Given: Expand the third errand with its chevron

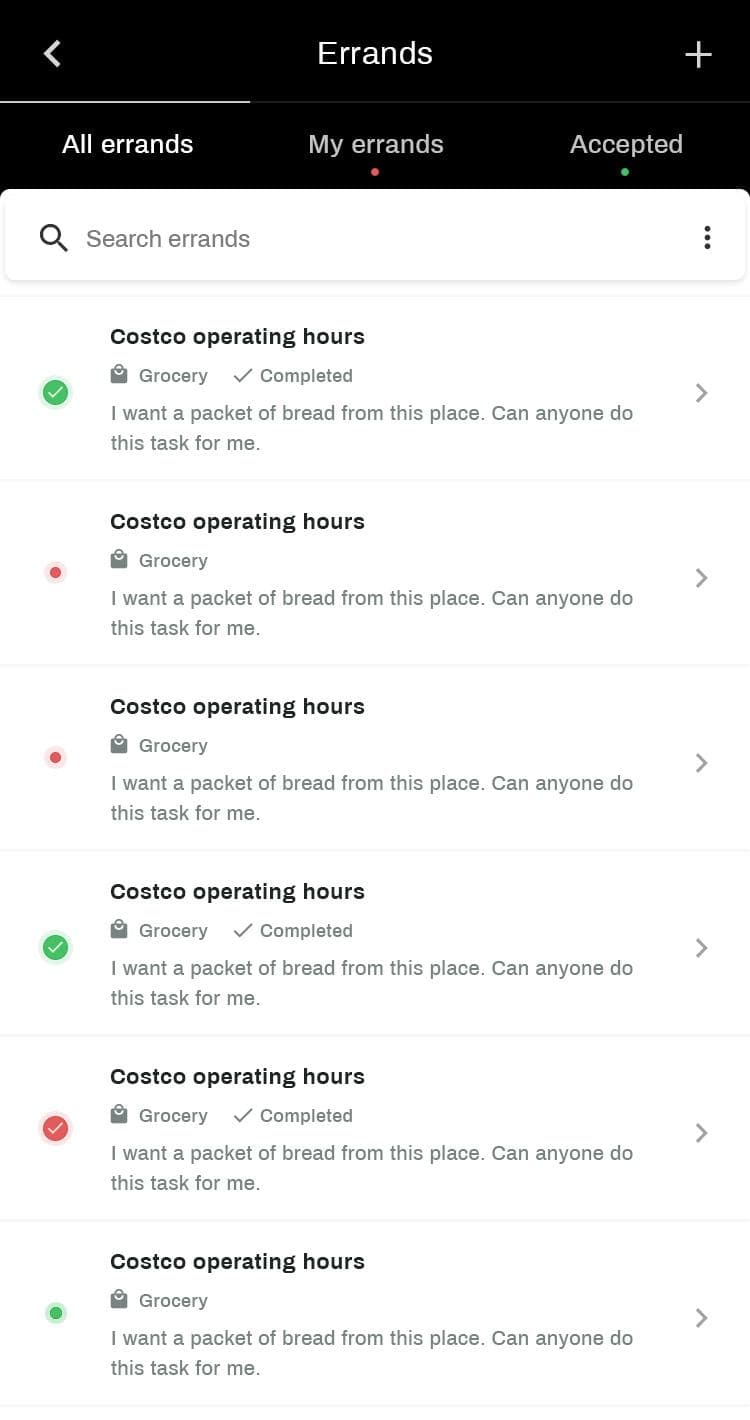Looking at the screenshot, I should (x=701, y=763).
